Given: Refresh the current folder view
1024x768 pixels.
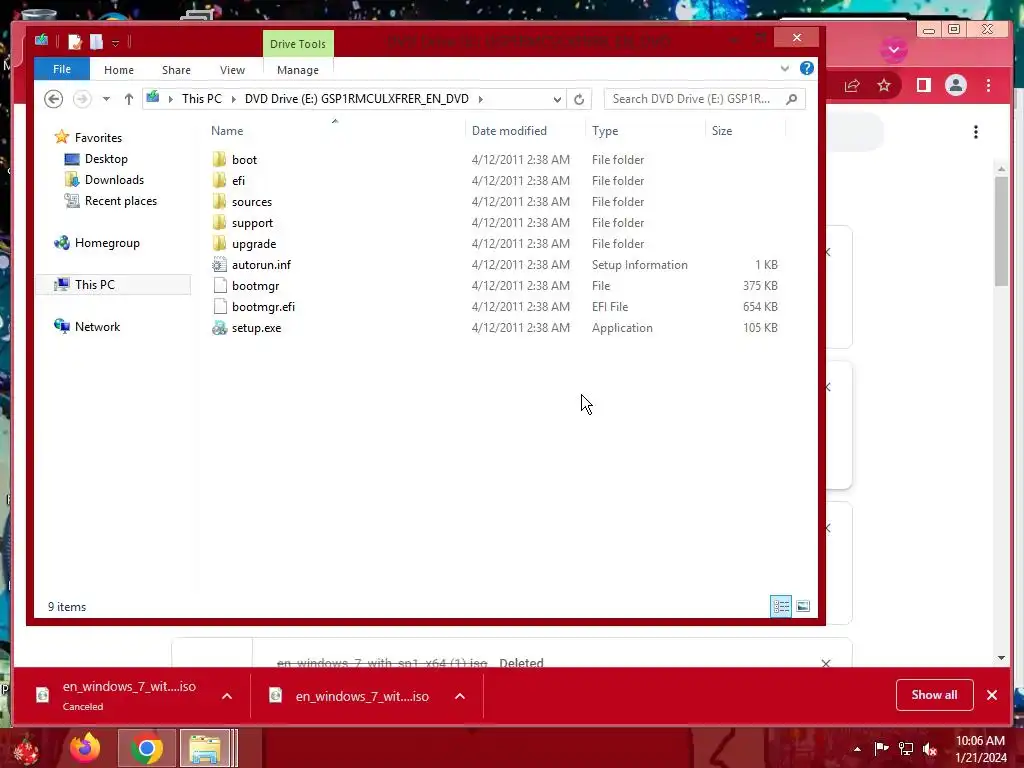Looking at the screenshot, I should click(x=579, y=99).
